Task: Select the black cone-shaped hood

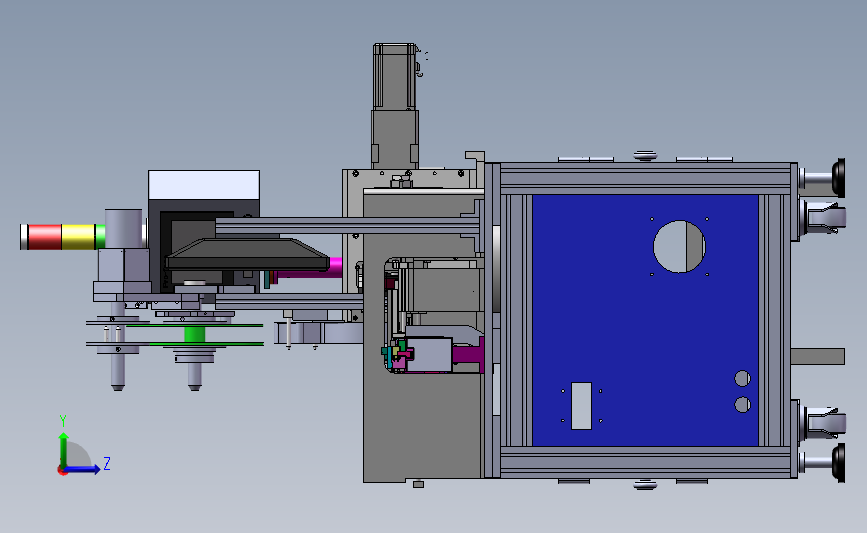Action: point(247,255)
